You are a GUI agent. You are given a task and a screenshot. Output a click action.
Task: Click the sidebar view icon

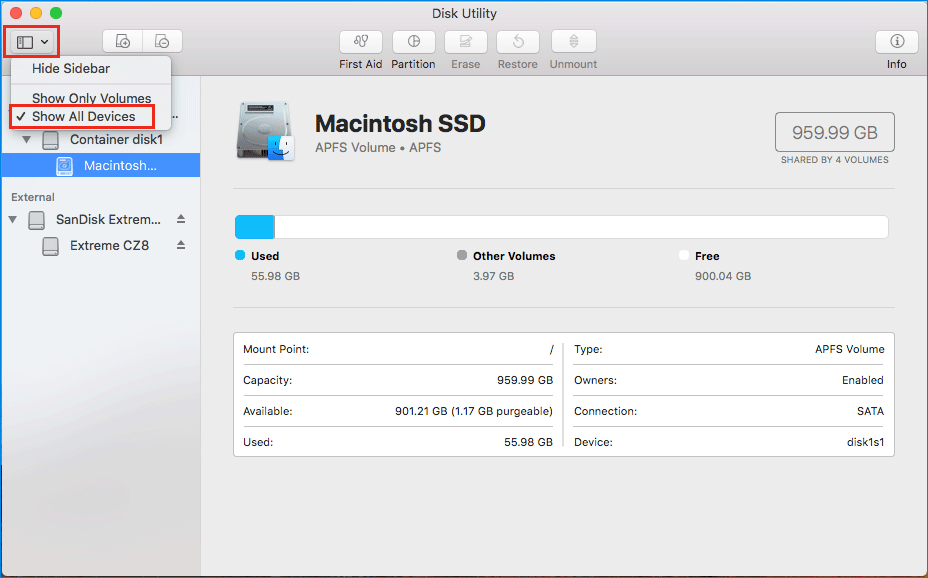pos(25,41)
